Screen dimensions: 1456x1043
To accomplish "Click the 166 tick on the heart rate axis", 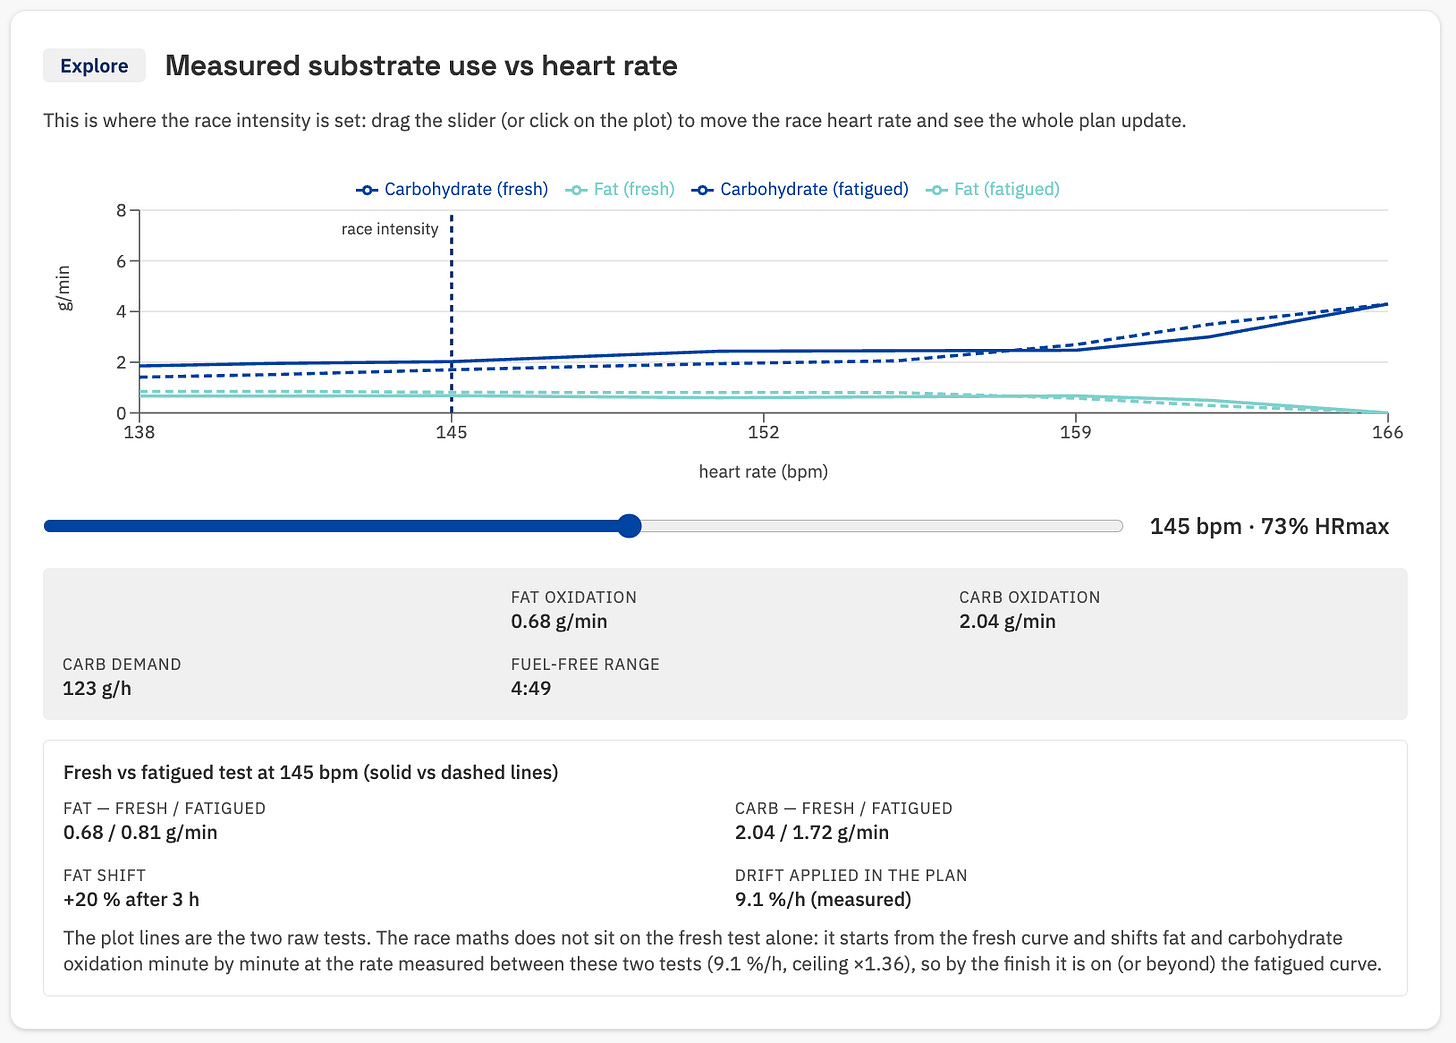I will pyautogui.click(x=1387, y=432).
